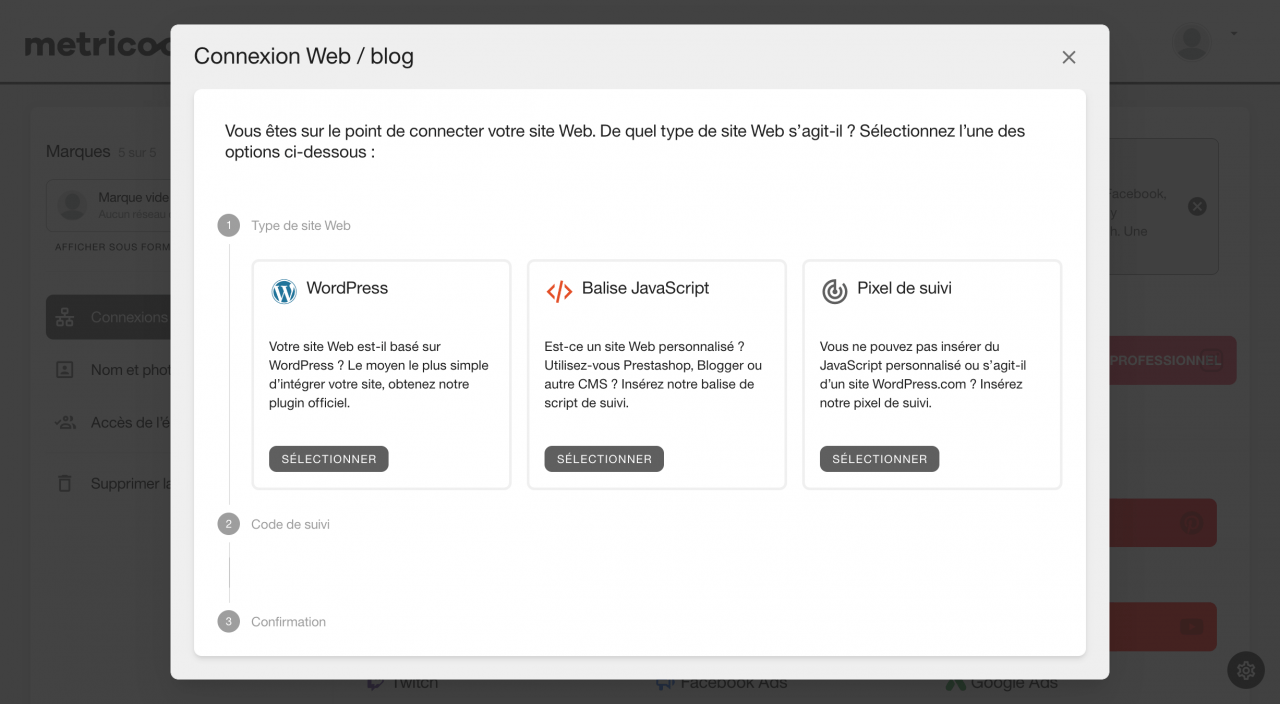Screen dimensions: 1280x704
Task: Open the metricool home logo
Action: pos(97,42)
